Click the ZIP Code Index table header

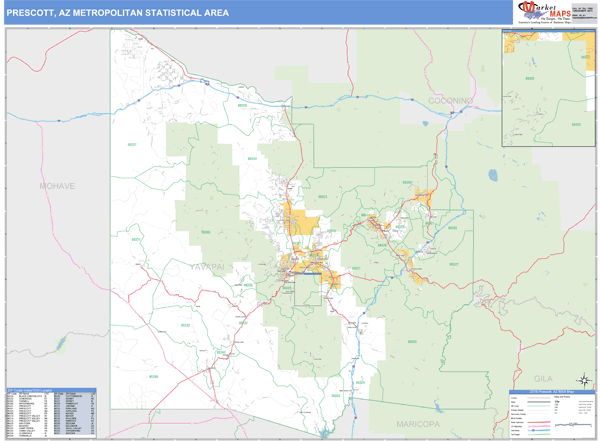pos(50,389)
